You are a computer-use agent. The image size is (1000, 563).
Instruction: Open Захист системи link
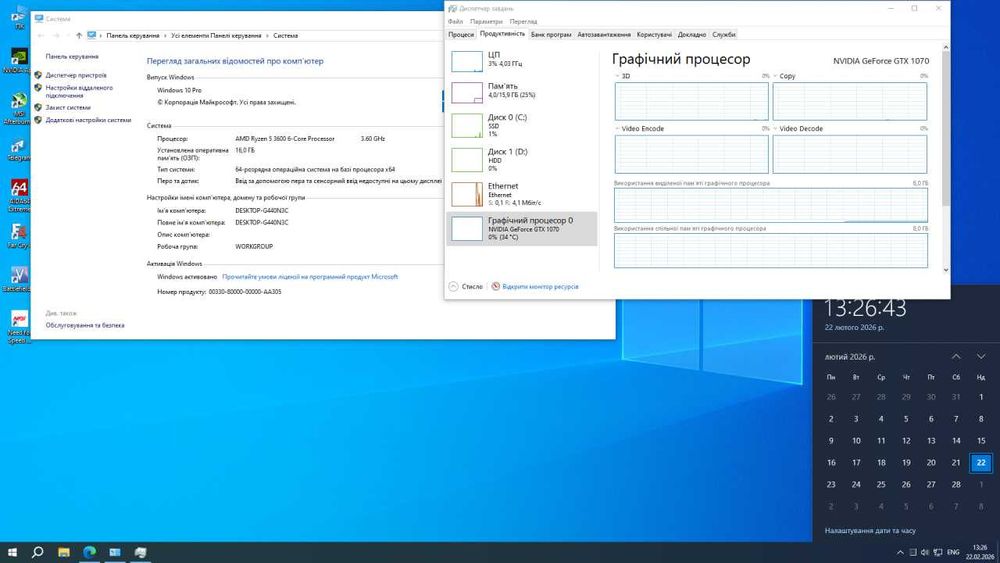[68, 107]
